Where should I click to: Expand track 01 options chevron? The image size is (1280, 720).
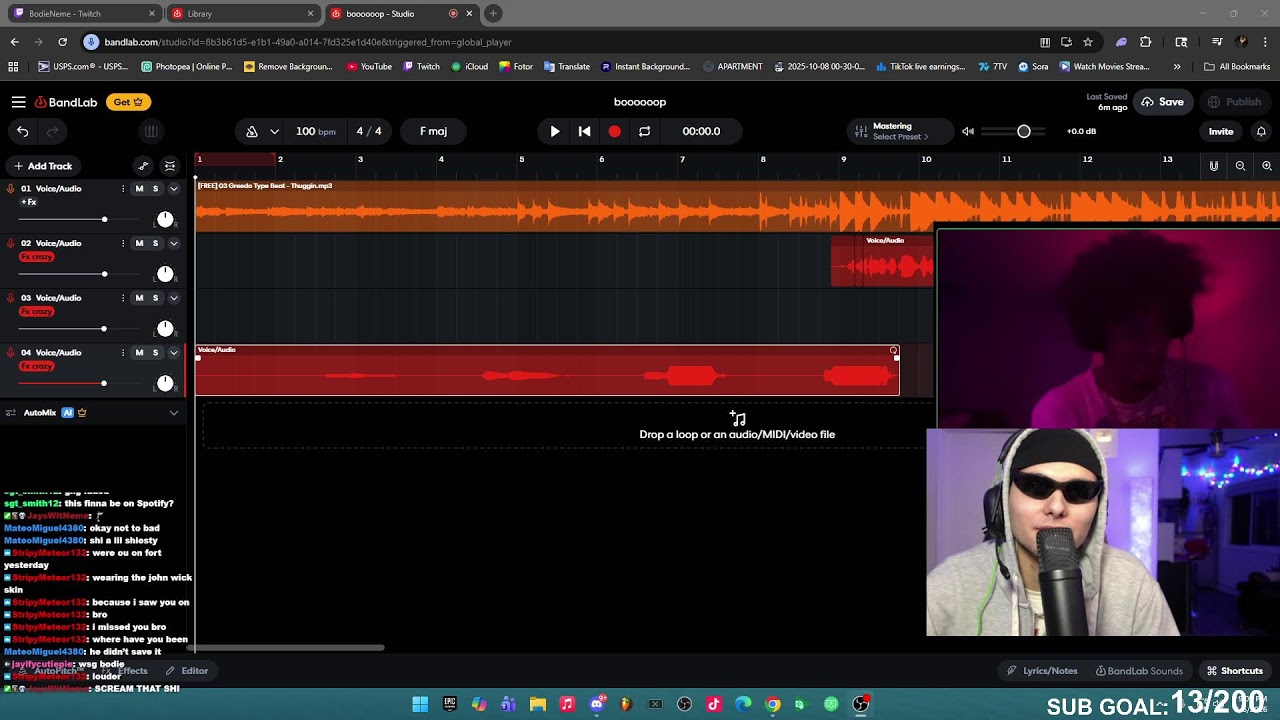[x=173, y=189]
